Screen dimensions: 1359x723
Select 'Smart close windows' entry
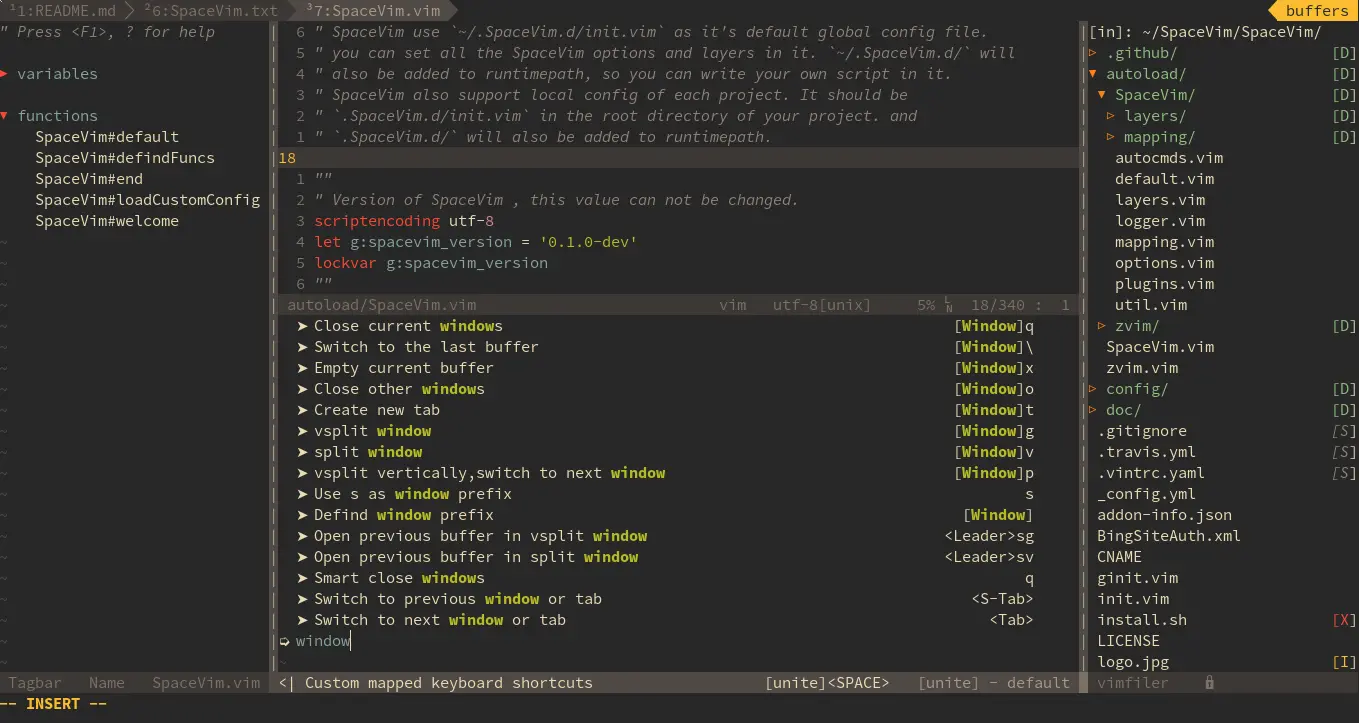[x=665, y=578]
